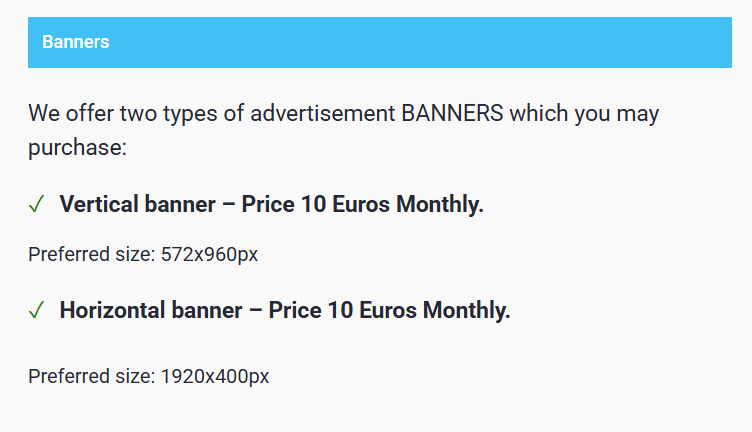752x432 pixels.
Task: Click the Horizontal banner price heading
Action: pos(285,310)
